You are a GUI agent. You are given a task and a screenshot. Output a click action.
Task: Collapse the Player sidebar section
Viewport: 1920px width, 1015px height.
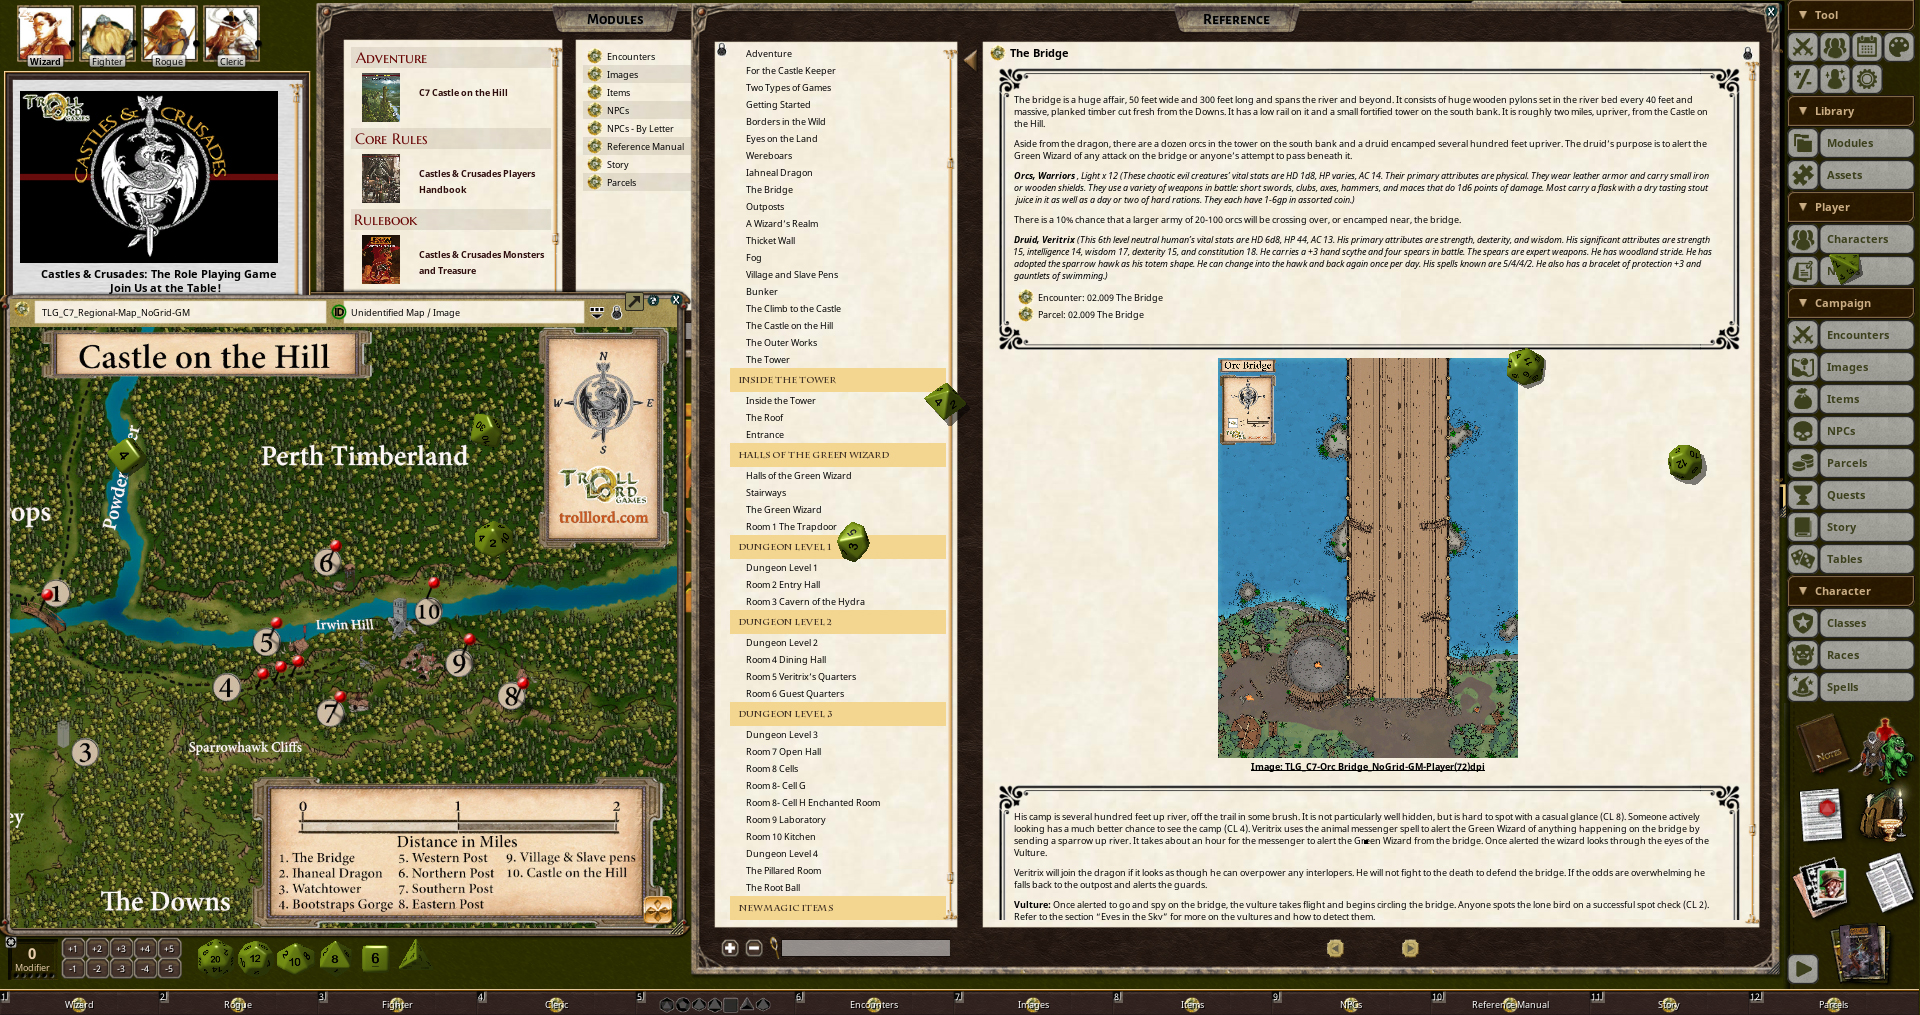coord(1851,207)
